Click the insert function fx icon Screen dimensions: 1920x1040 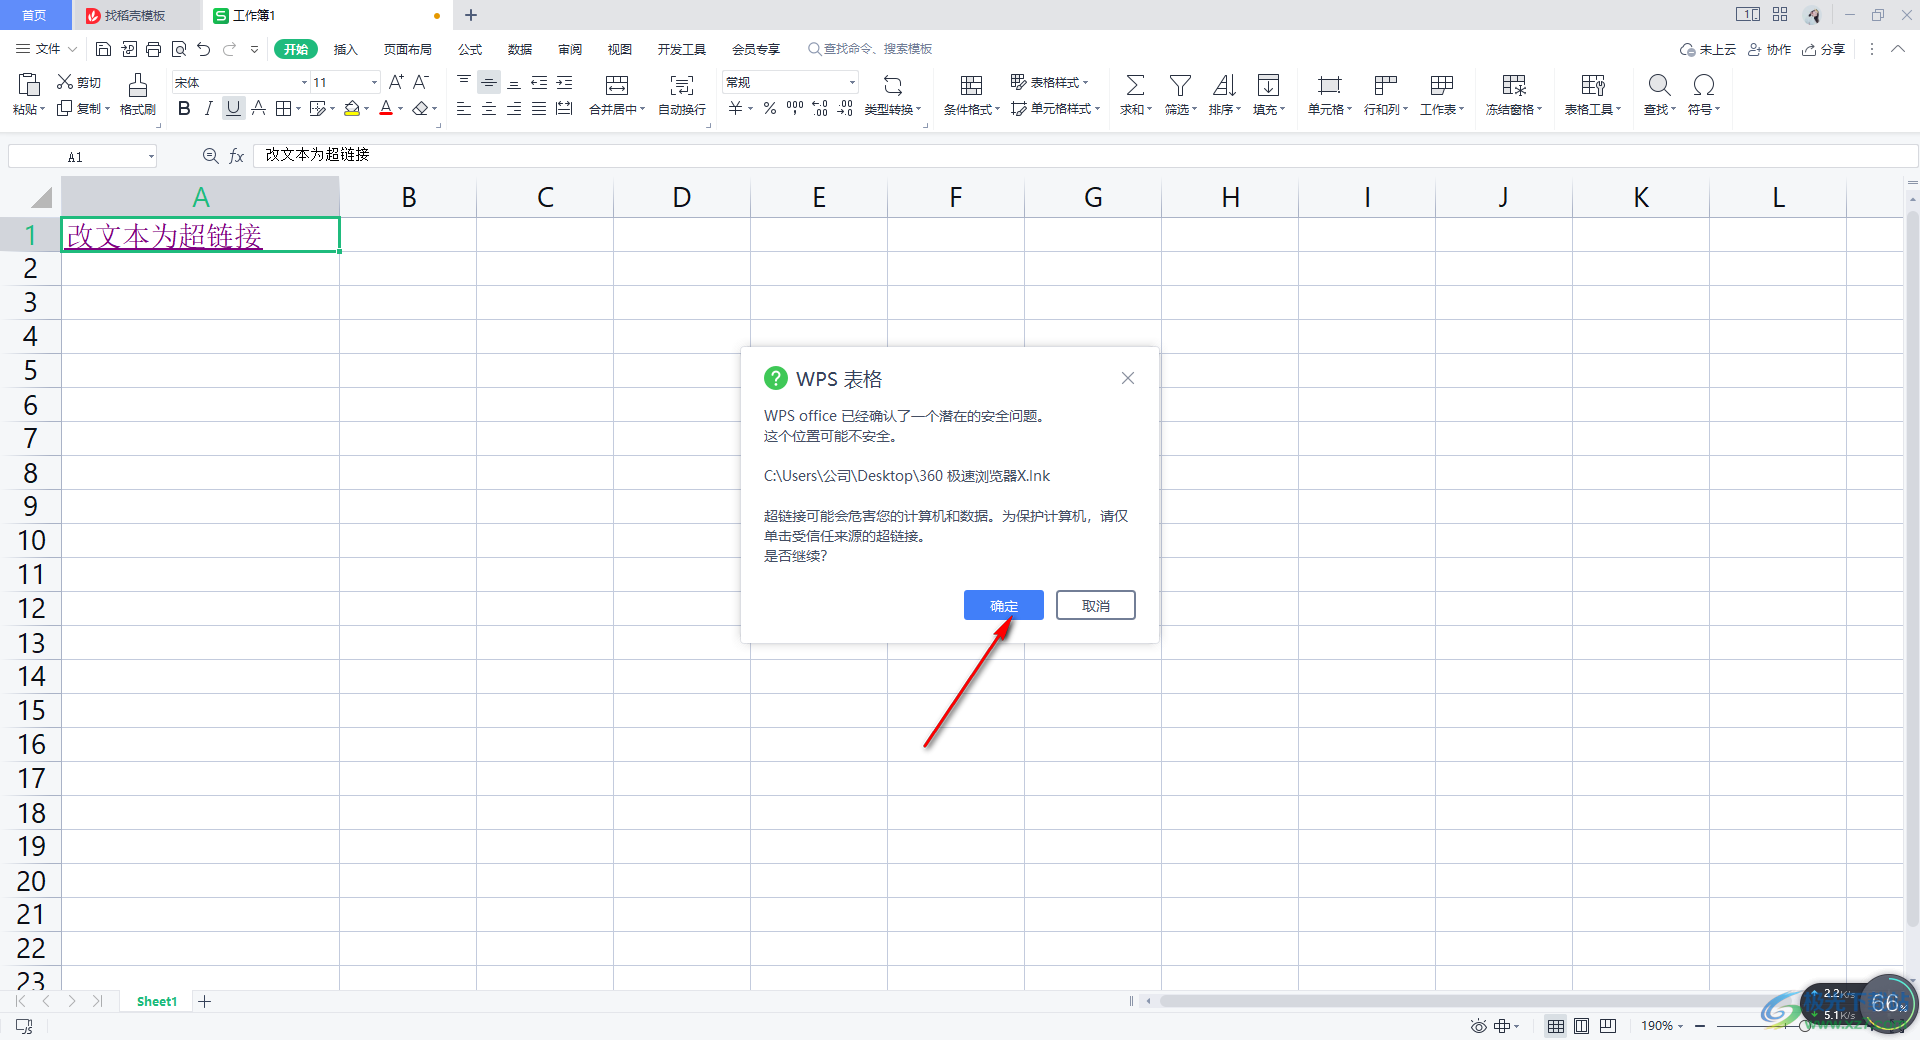click(x=237, y=156)
